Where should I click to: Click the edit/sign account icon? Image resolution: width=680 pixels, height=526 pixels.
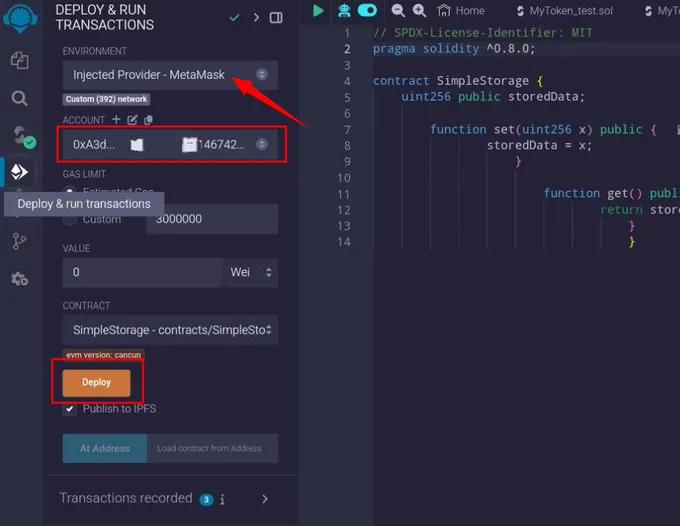tap(132, 120)
